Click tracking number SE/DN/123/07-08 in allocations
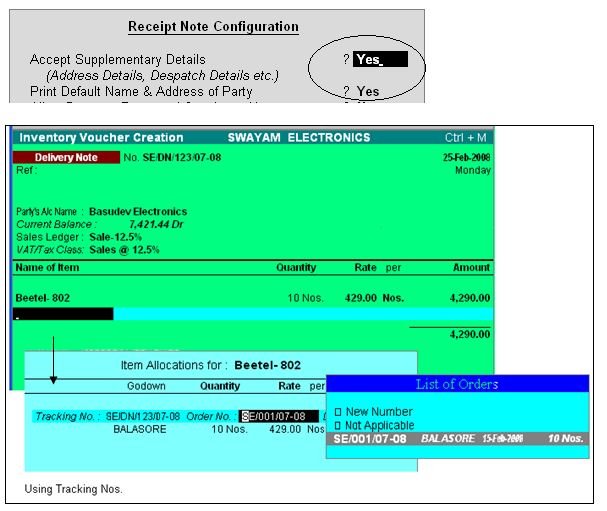Image resolution: width=607 pixels, height=511 pixels. tap(143, 417)
